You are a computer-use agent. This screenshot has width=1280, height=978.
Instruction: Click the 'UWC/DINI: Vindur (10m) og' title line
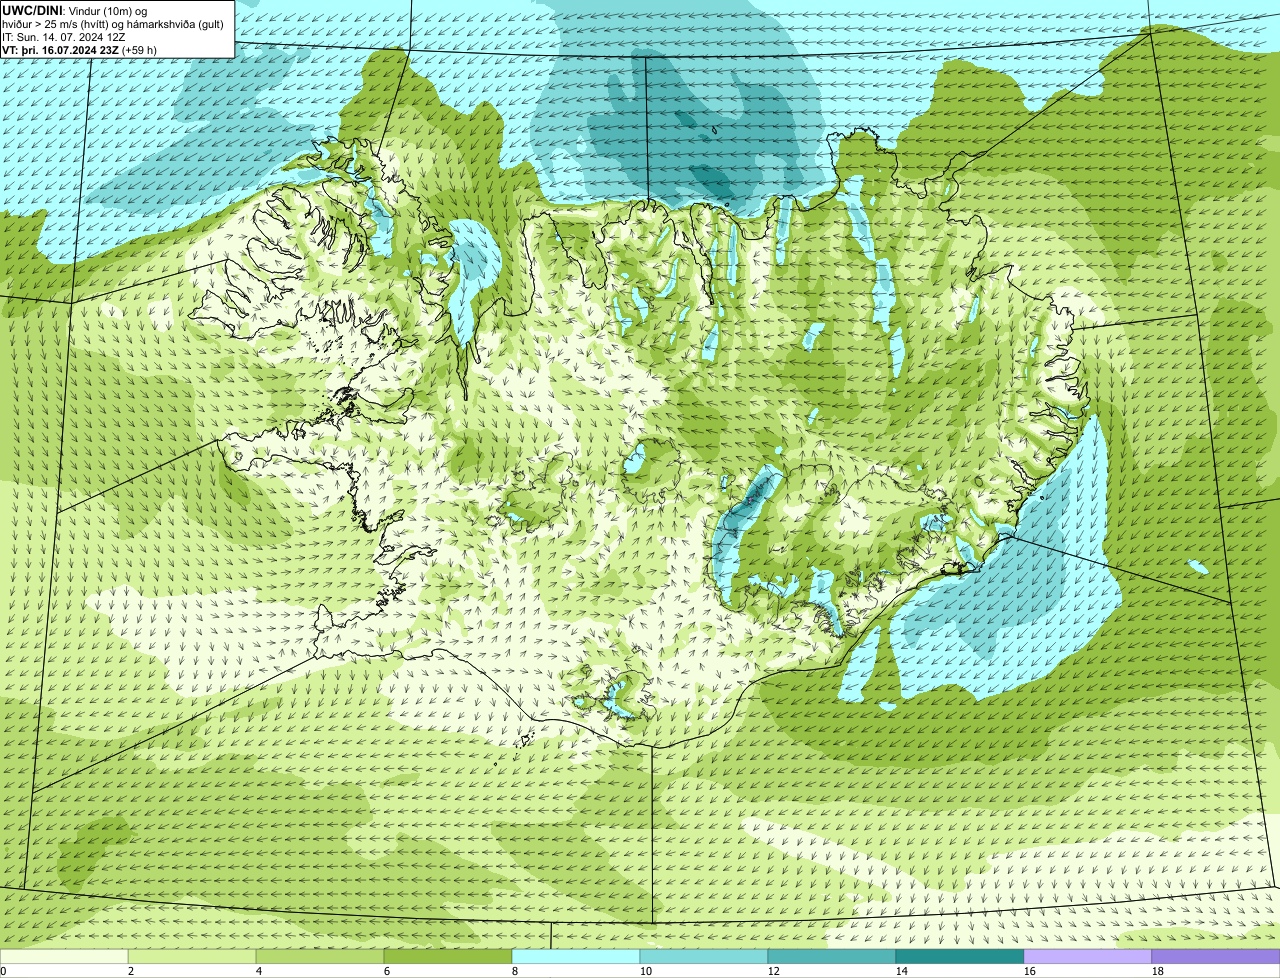pos(75,10)
